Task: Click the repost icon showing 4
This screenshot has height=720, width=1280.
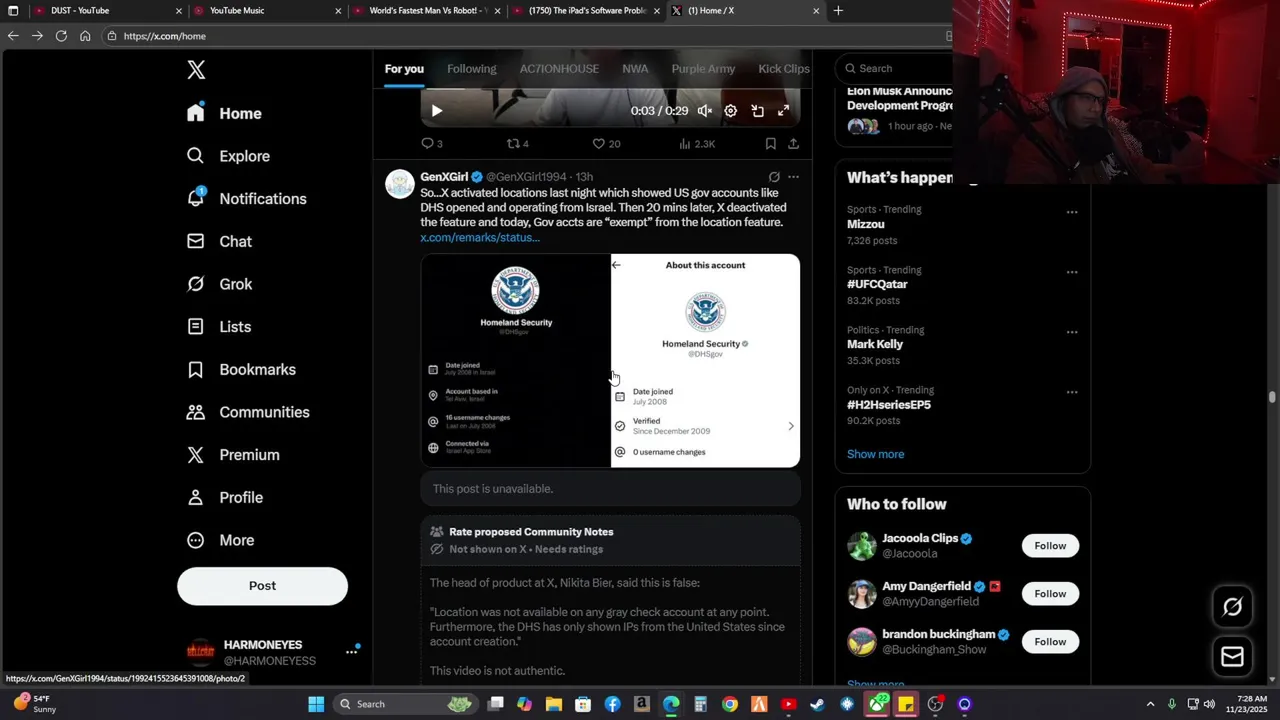Action: pyautogui.click(x=517, y=144)
